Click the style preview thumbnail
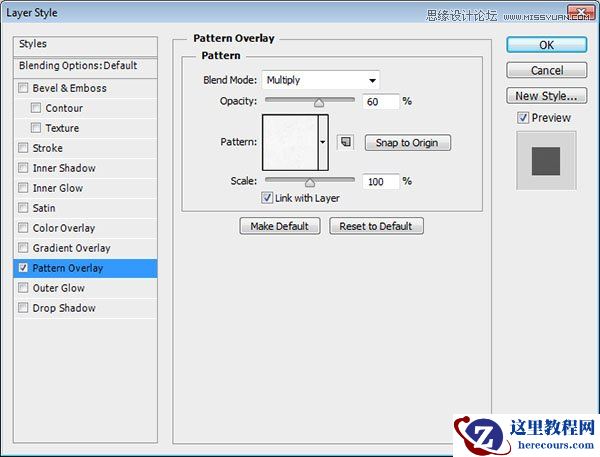 click(546, 161)
